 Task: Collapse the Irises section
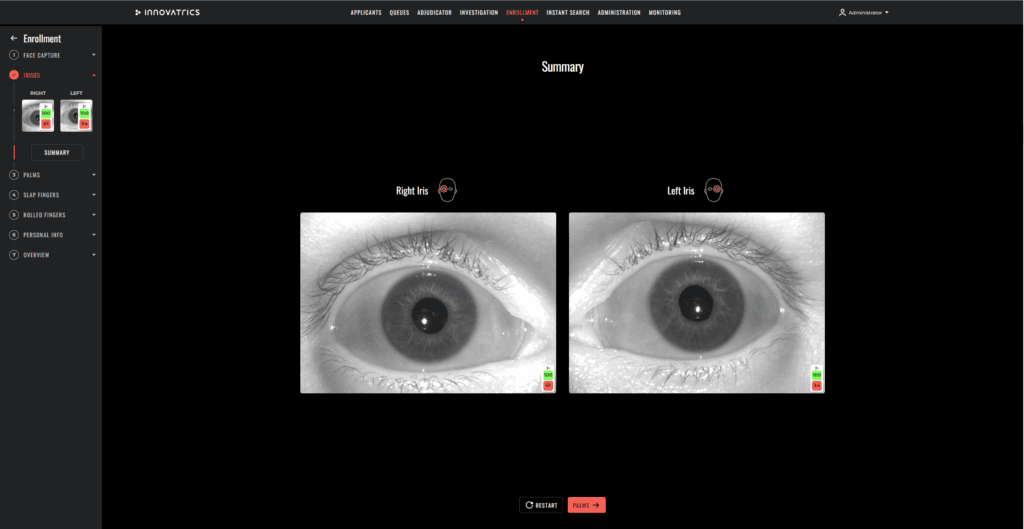pyautogui.click(x=94, y=75)
